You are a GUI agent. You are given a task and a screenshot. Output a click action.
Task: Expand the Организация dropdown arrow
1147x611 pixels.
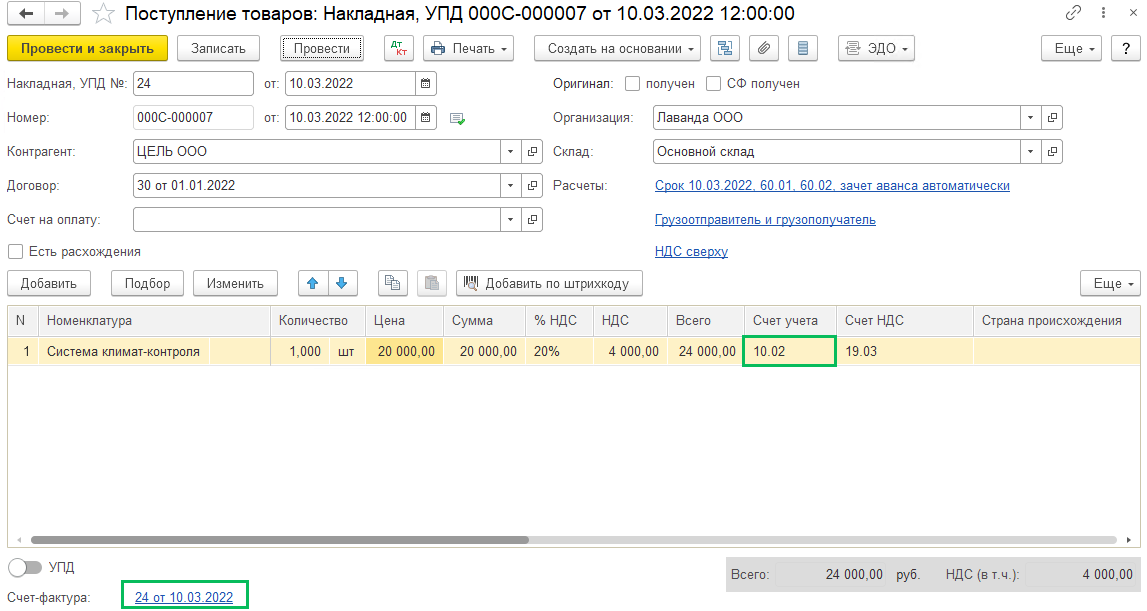click(1031, 117)
